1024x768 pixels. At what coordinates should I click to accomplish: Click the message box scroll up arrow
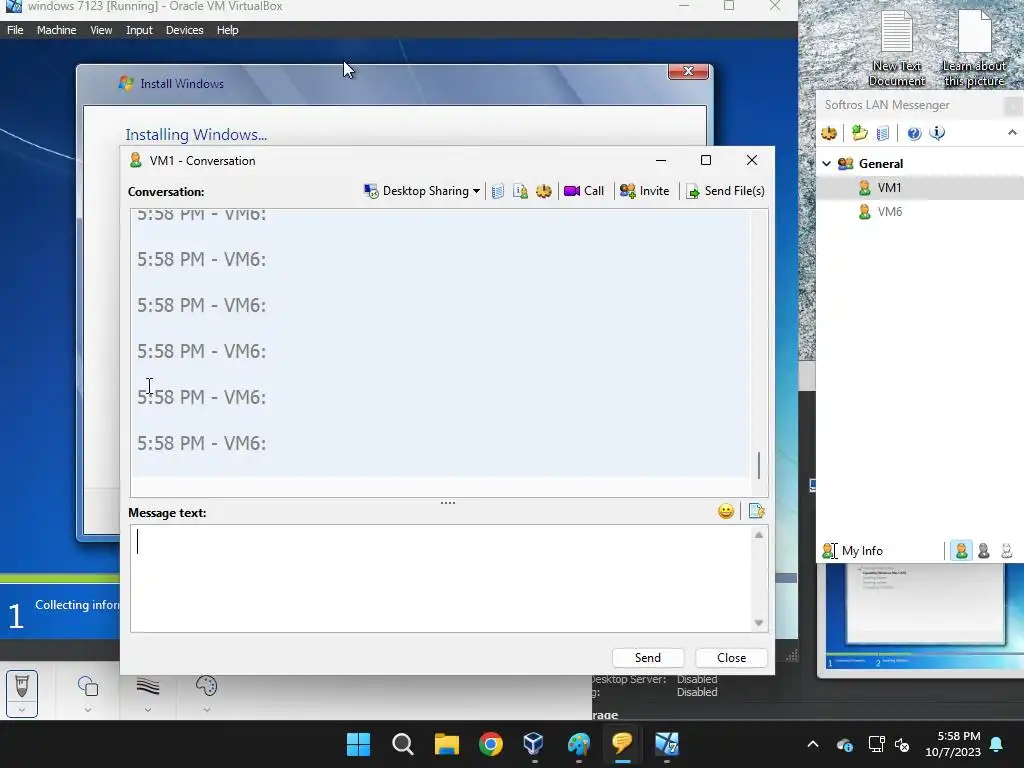click(x=759, y=535)
